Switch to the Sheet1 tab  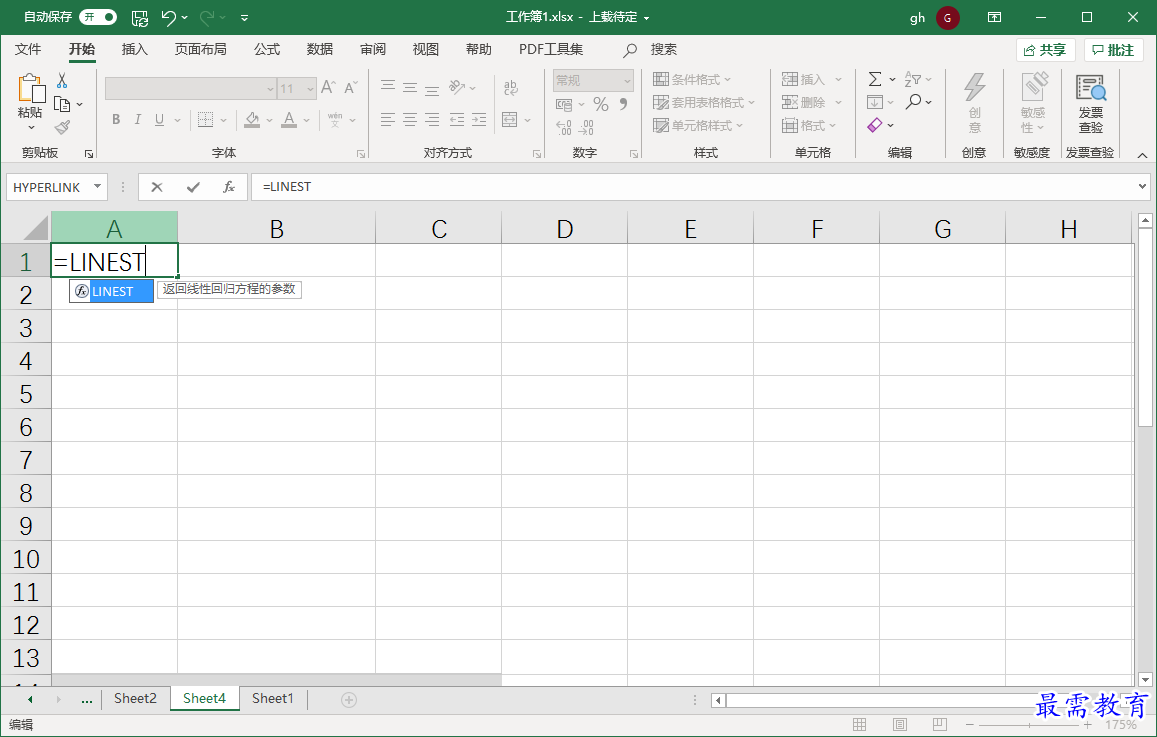click(272, 698)
